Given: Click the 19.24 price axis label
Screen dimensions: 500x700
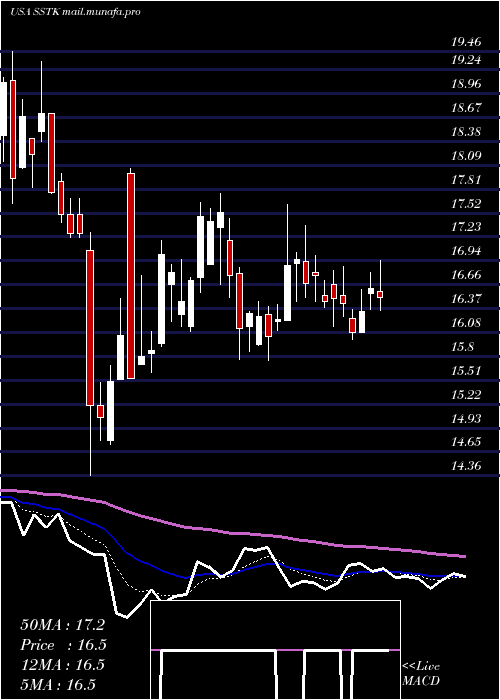Looking at the screenshot, I should [x=466, y=60].
